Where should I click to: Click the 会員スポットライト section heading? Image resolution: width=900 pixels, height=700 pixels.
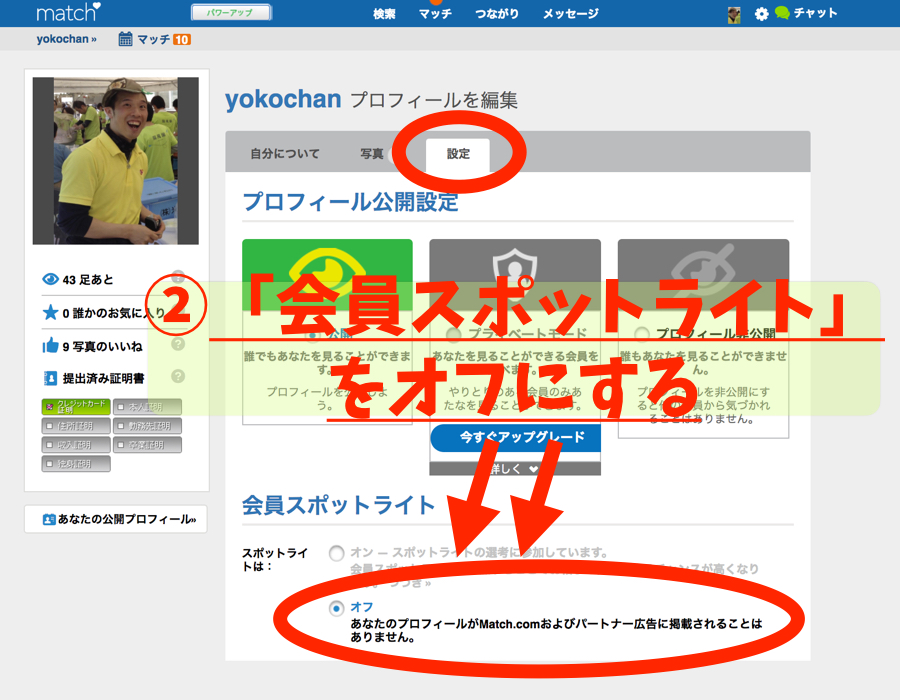tap(339, 505)
